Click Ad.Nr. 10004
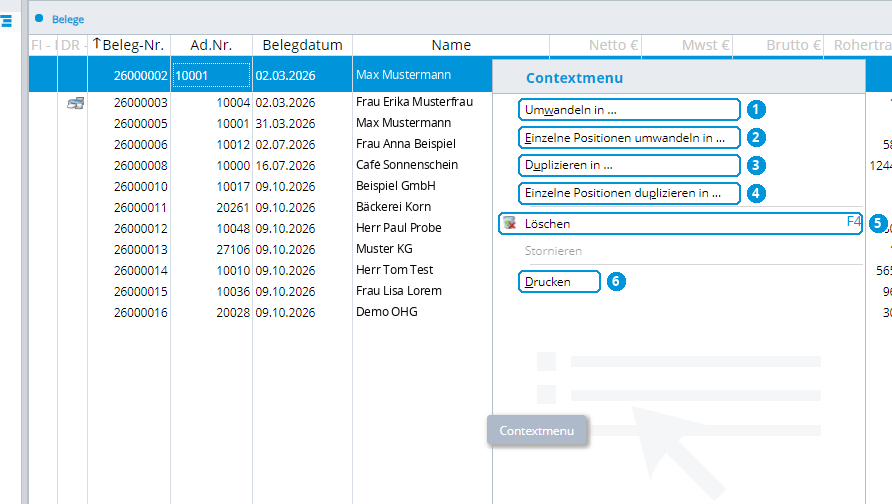 (x=233, y=102)
